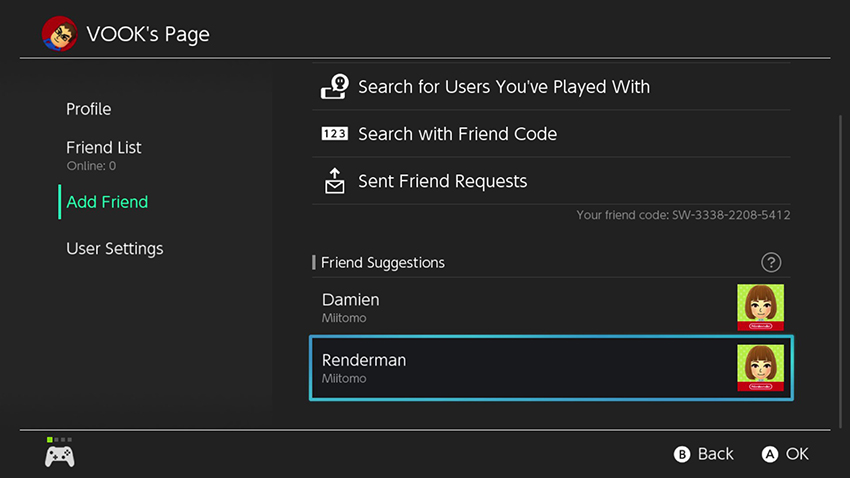Go to User Settings
The height and width of the screenshot is (478, 850).
[x=115, y=248]
